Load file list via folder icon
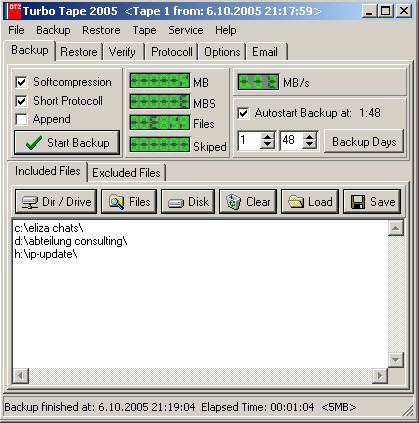The height and width of the screenshot is (423, 419). click(x=296, y=202)
